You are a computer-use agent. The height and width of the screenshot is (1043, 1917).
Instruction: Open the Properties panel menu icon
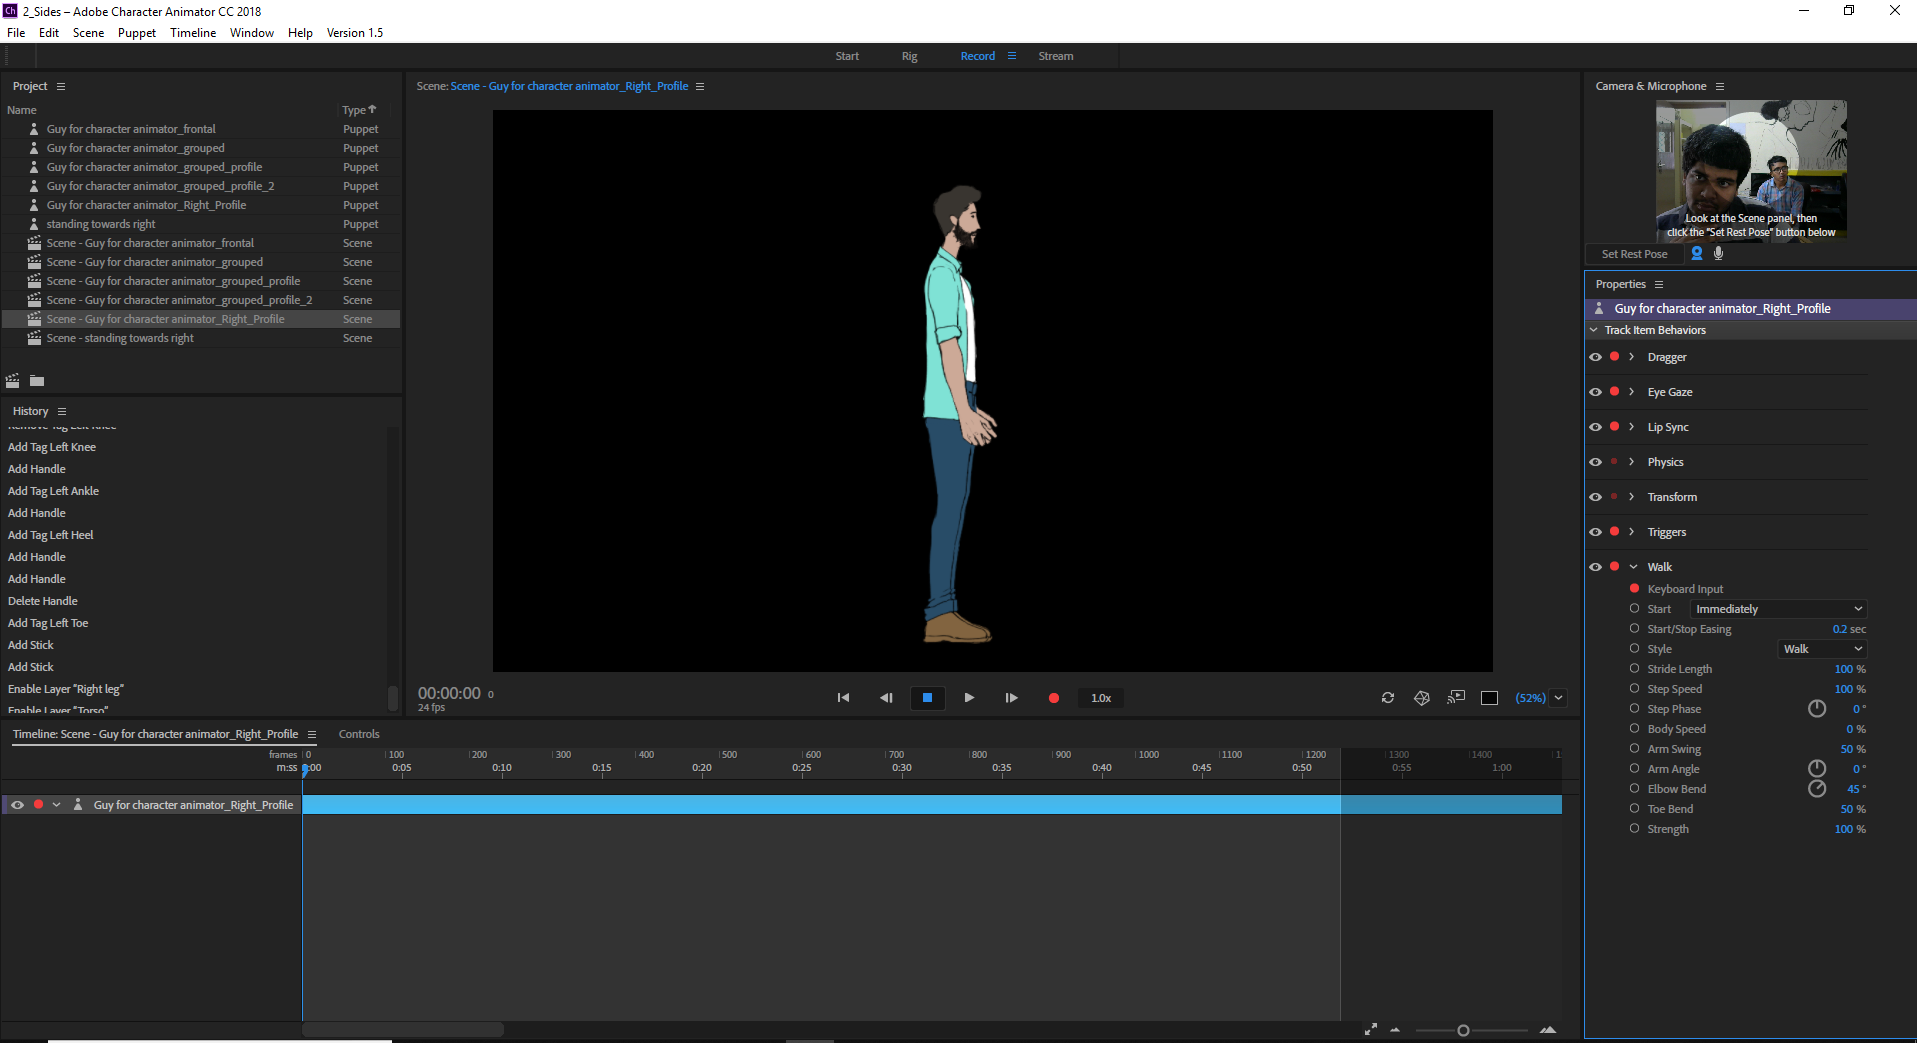pos(1659,284)
